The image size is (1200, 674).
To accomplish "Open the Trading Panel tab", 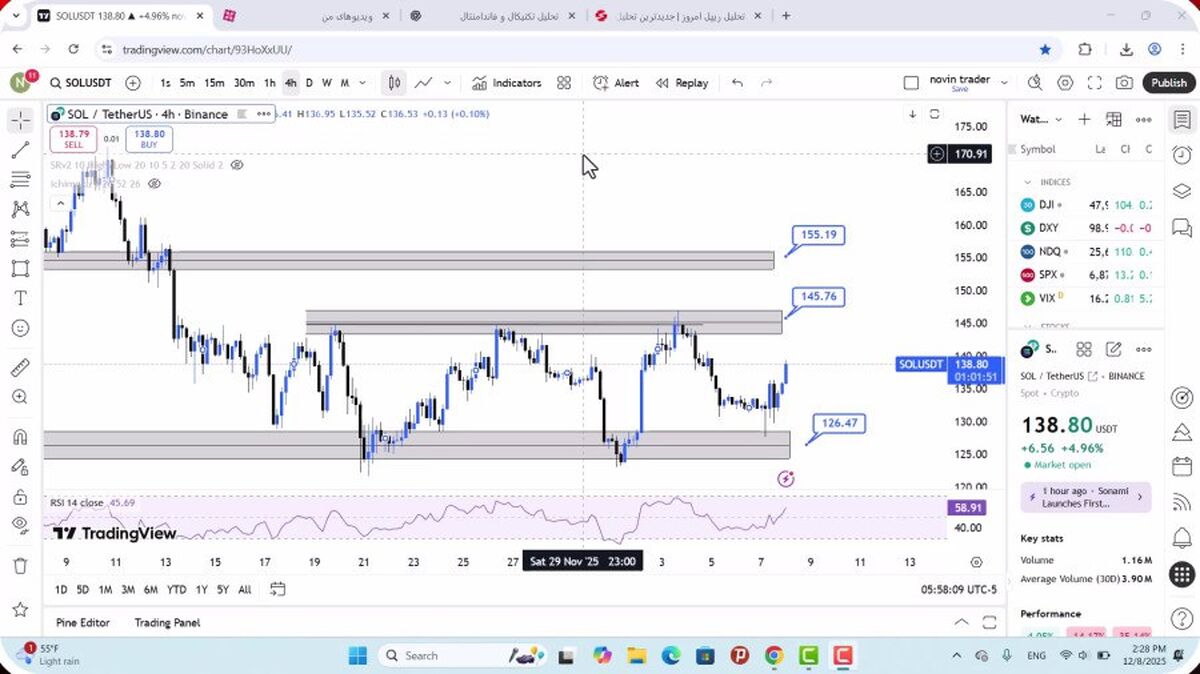I will click(x=167, y=622).
